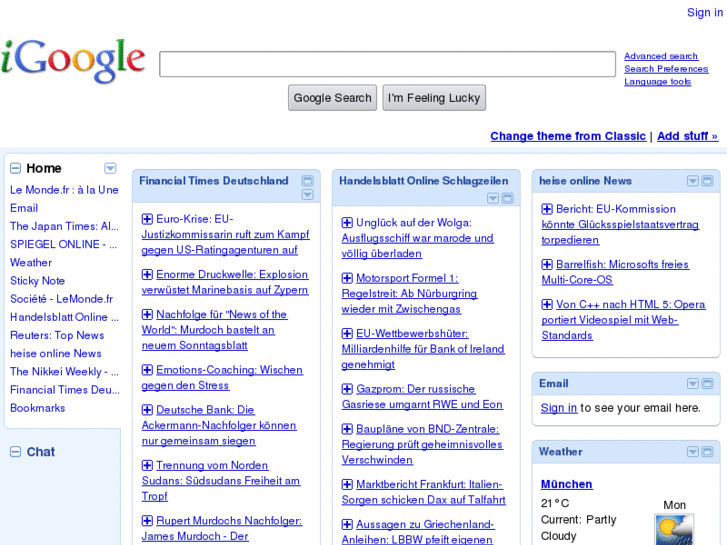The image size is (727, 545).
Task: Open Advanced search link
Action: pos(661,56)
